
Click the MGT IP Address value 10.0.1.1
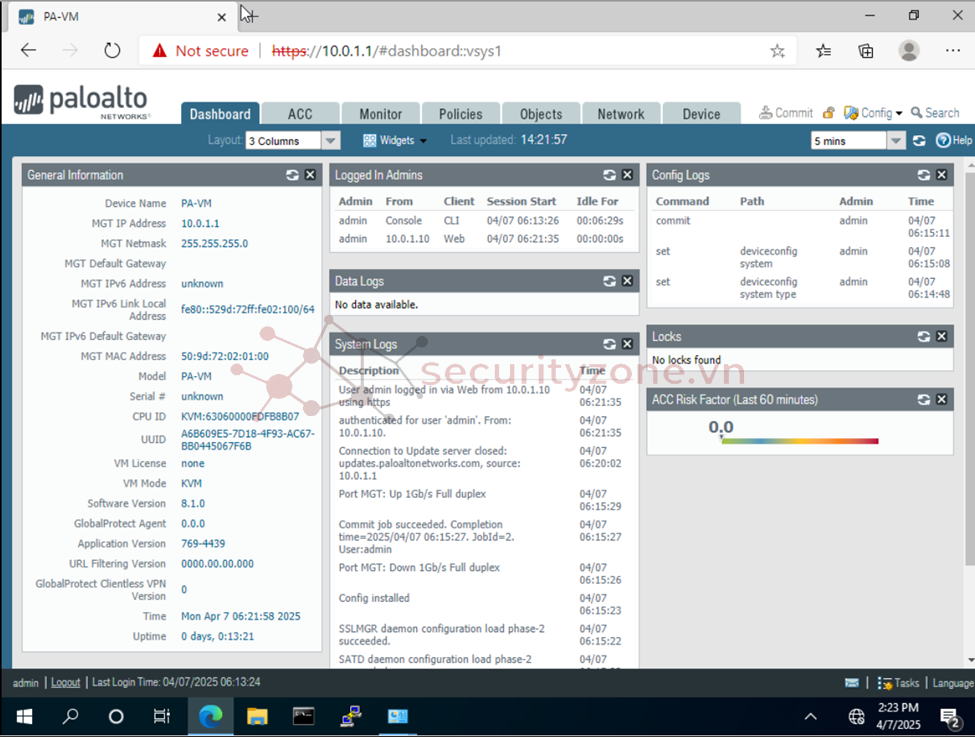pos(200,223)
